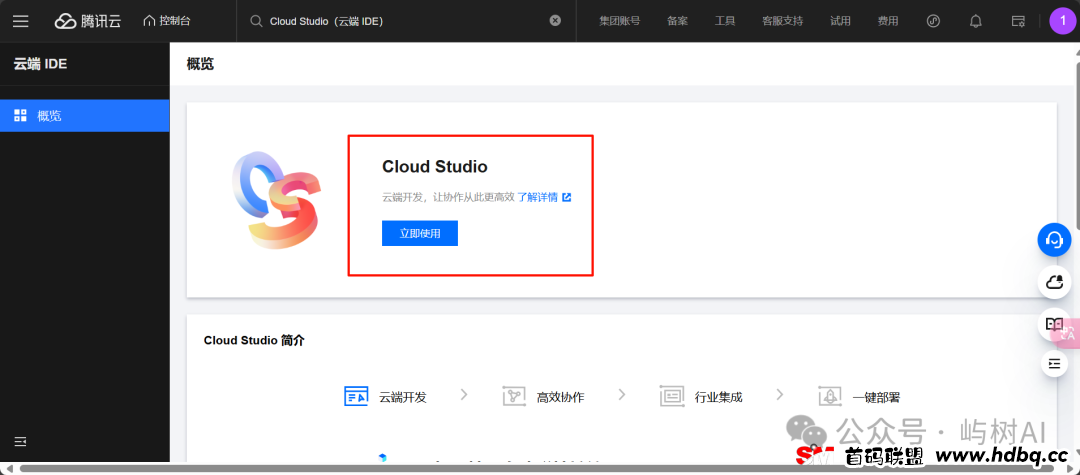Click the 立即使用 button
Image resolution: width=1080 pixels, height=475 pixels.
tap(420, 233)
